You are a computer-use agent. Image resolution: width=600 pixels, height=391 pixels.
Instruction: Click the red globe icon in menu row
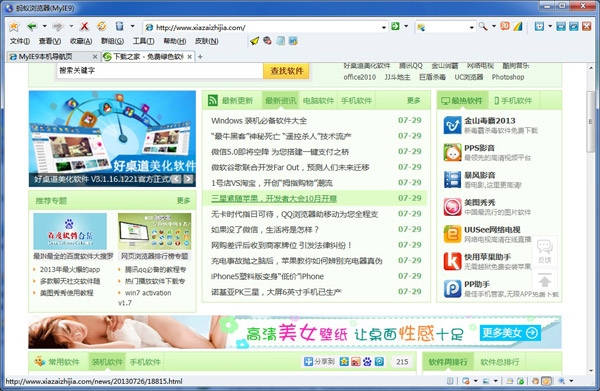[x=267, y=41]
